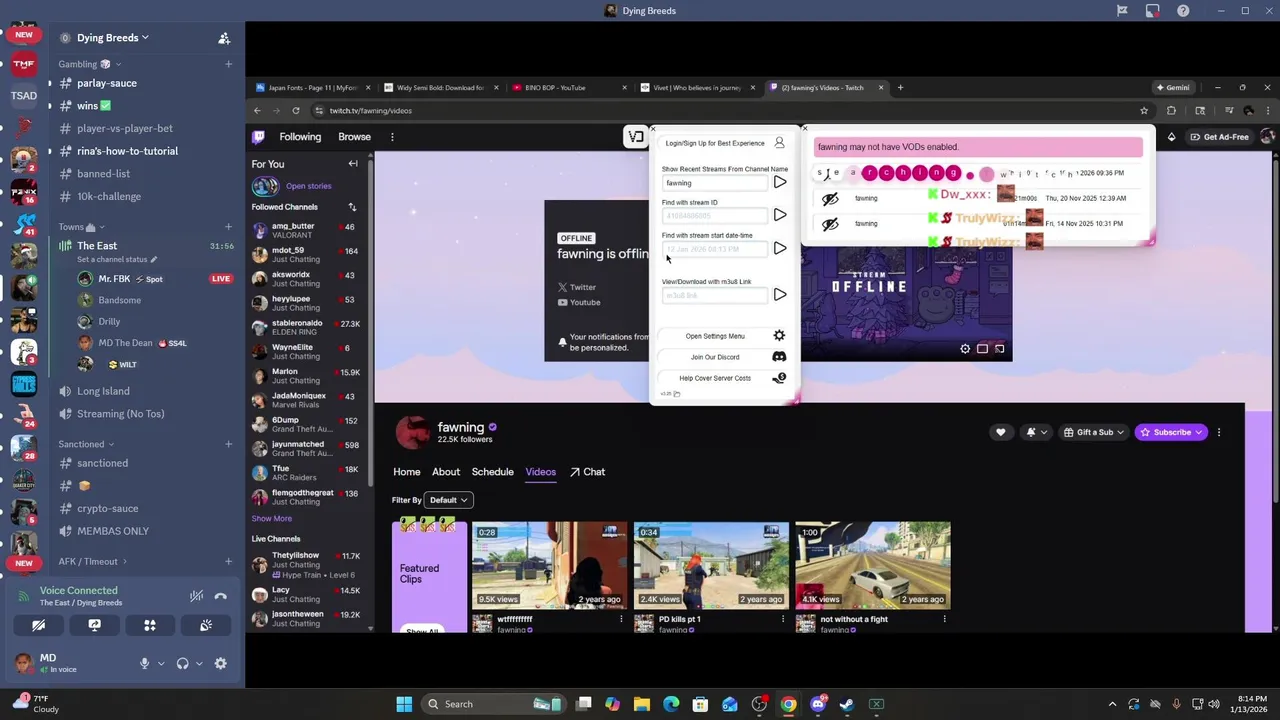Viewport: 1280px width, 720px height.
Task: Switch to fawning's Schedule tab
Action: click(492, 472)
